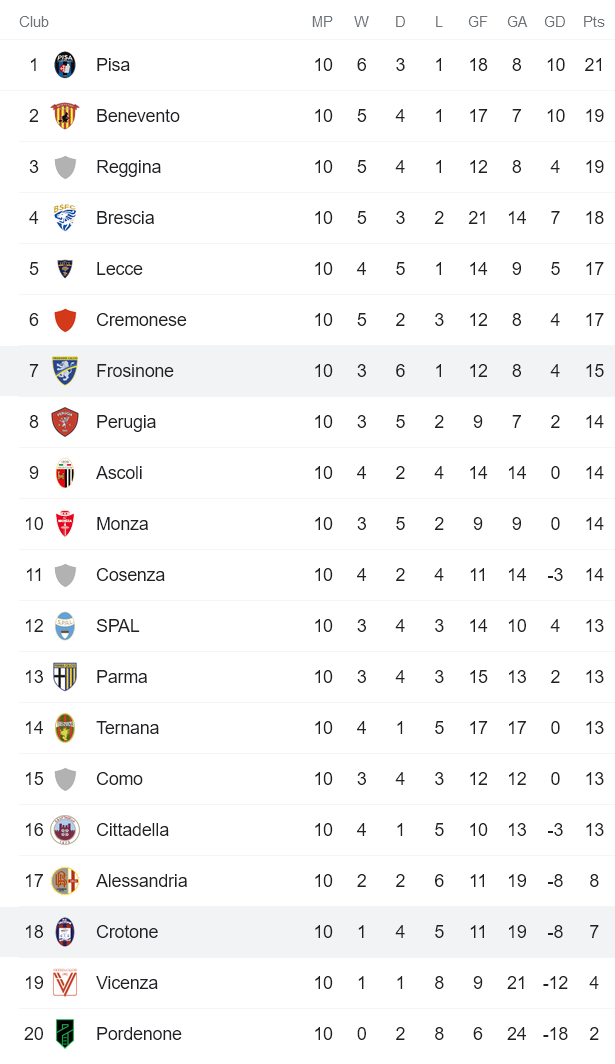Click the Vicenza club logo
The width and height of the screenshot is (615, 1064).
coord(65,983)
